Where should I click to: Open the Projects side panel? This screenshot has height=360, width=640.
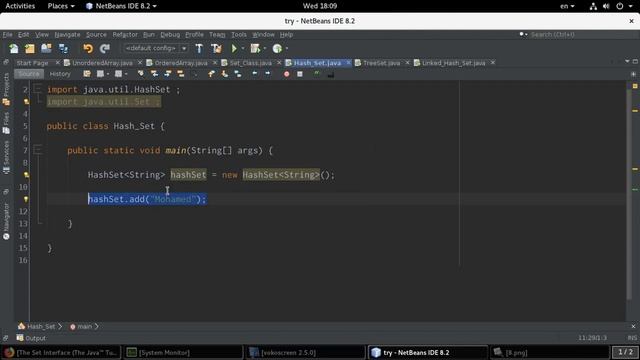6,90
